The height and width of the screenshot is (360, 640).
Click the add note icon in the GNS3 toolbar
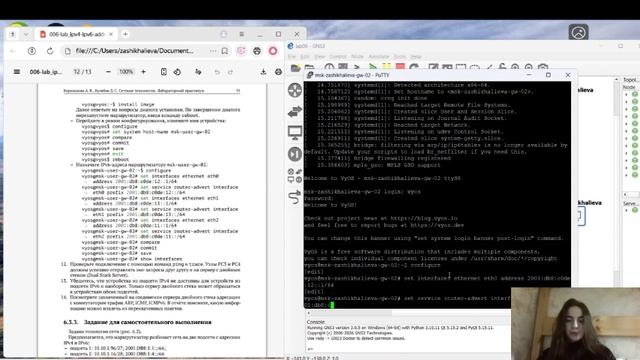433,67
